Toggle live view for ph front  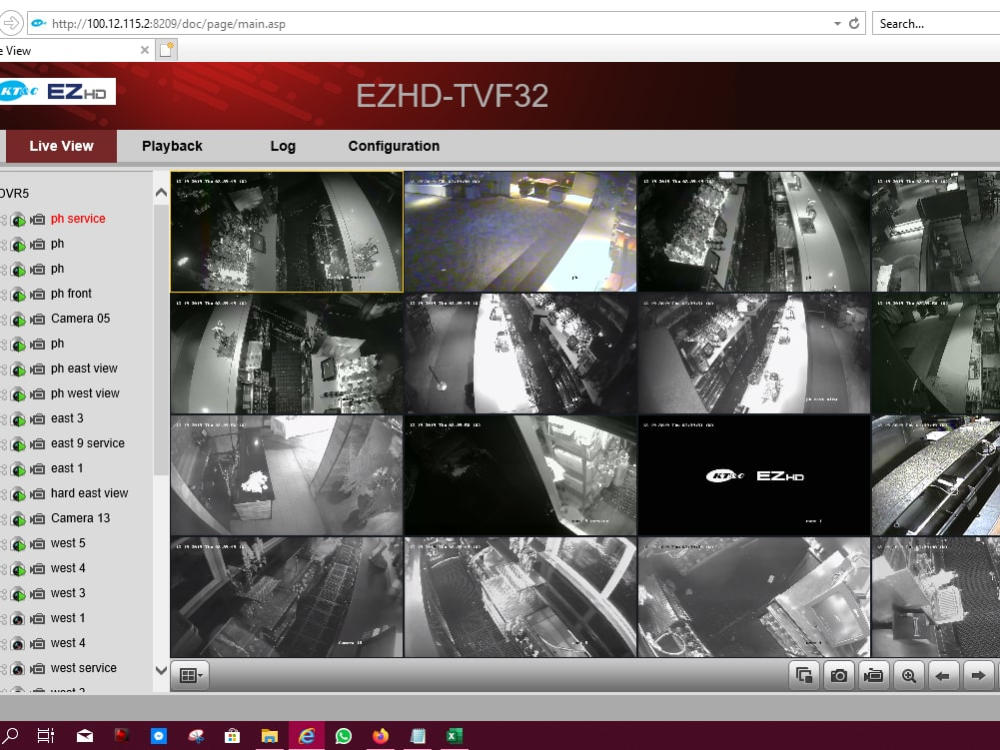pos(18,295)
